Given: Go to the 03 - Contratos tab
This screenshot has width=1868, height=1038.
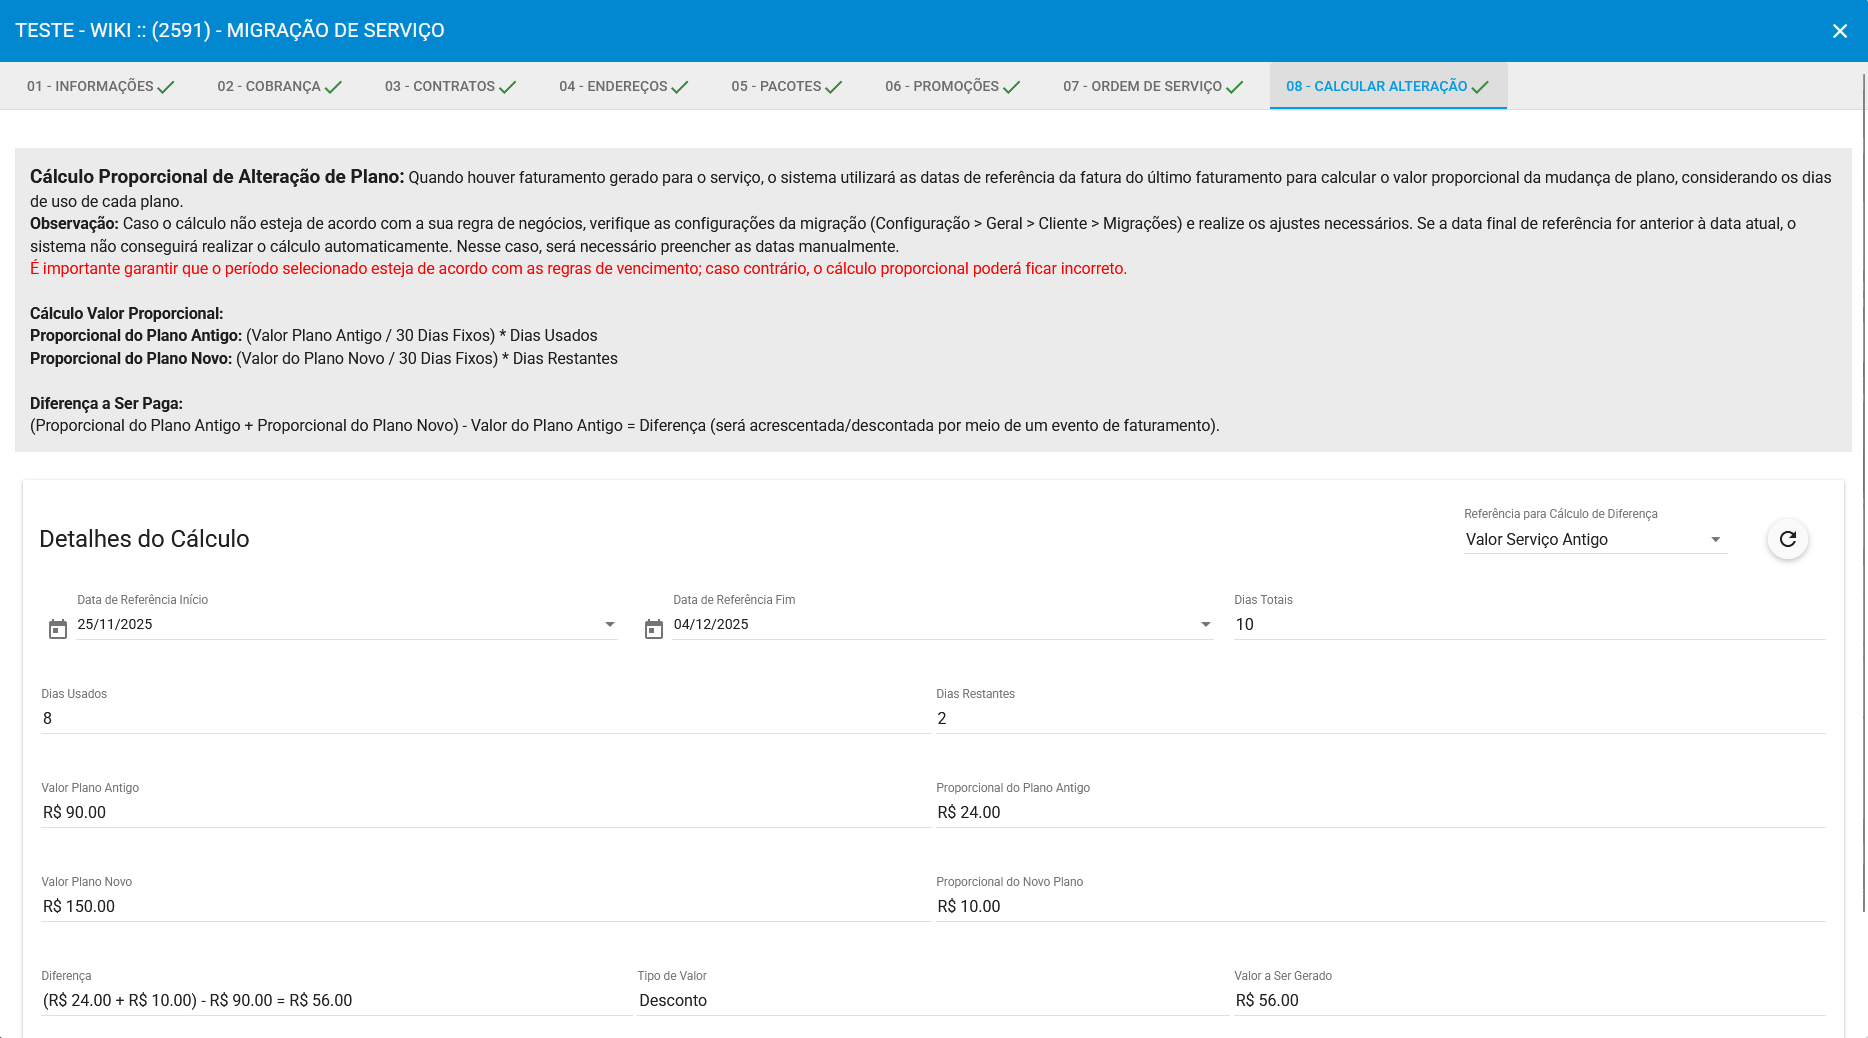Looking at the screenshot, I should (x=450, y=86).
